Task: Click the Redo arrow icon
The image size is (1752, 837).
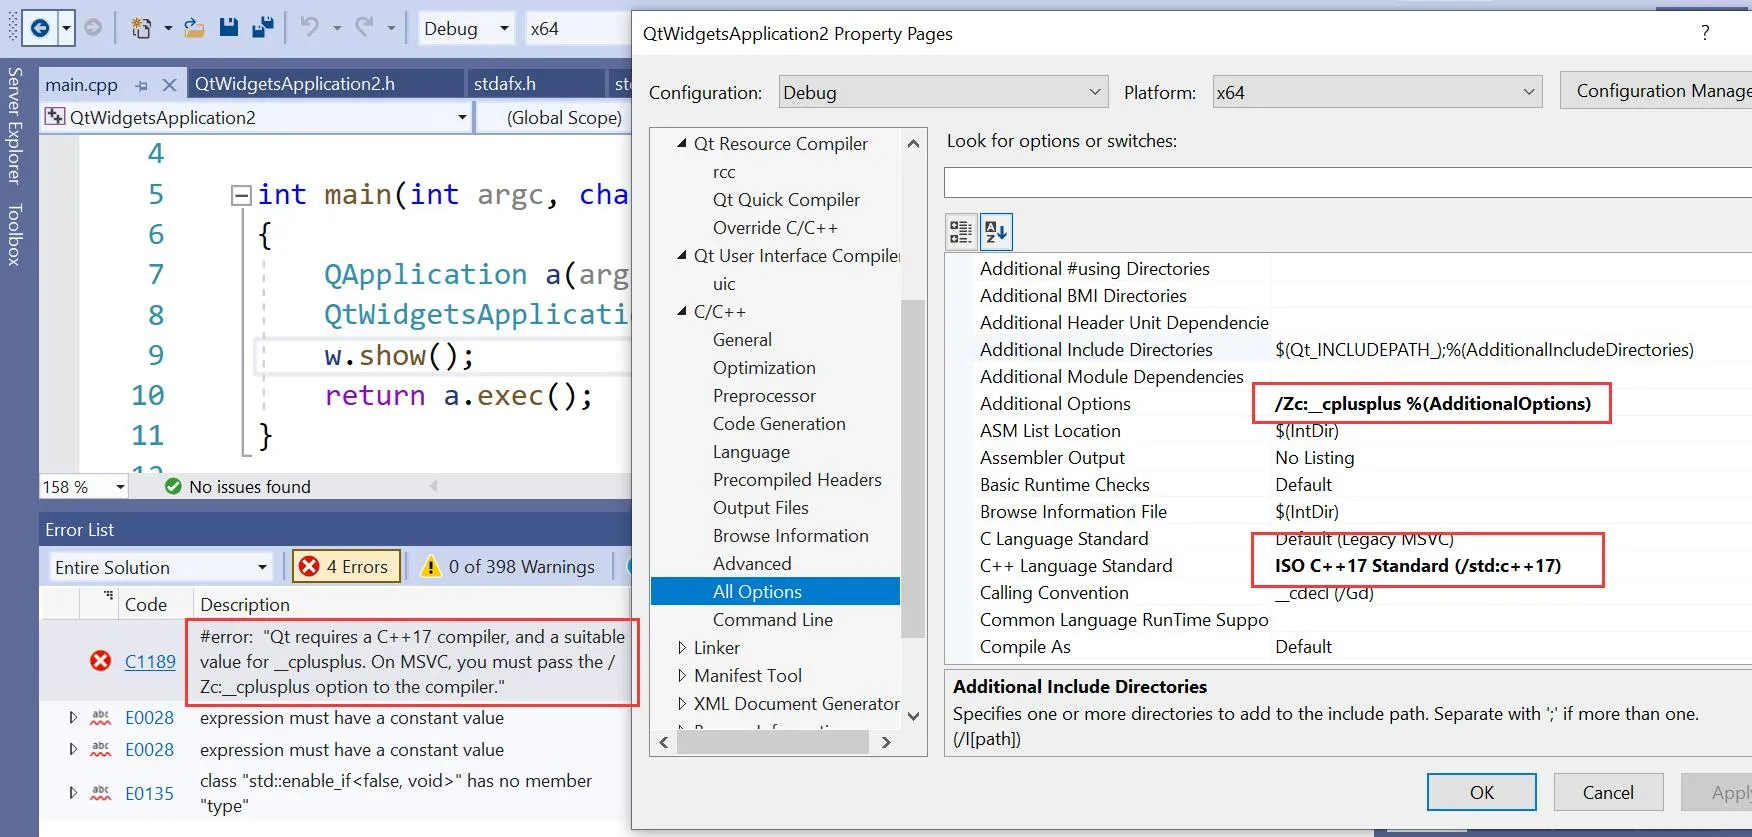Action: 364,28
